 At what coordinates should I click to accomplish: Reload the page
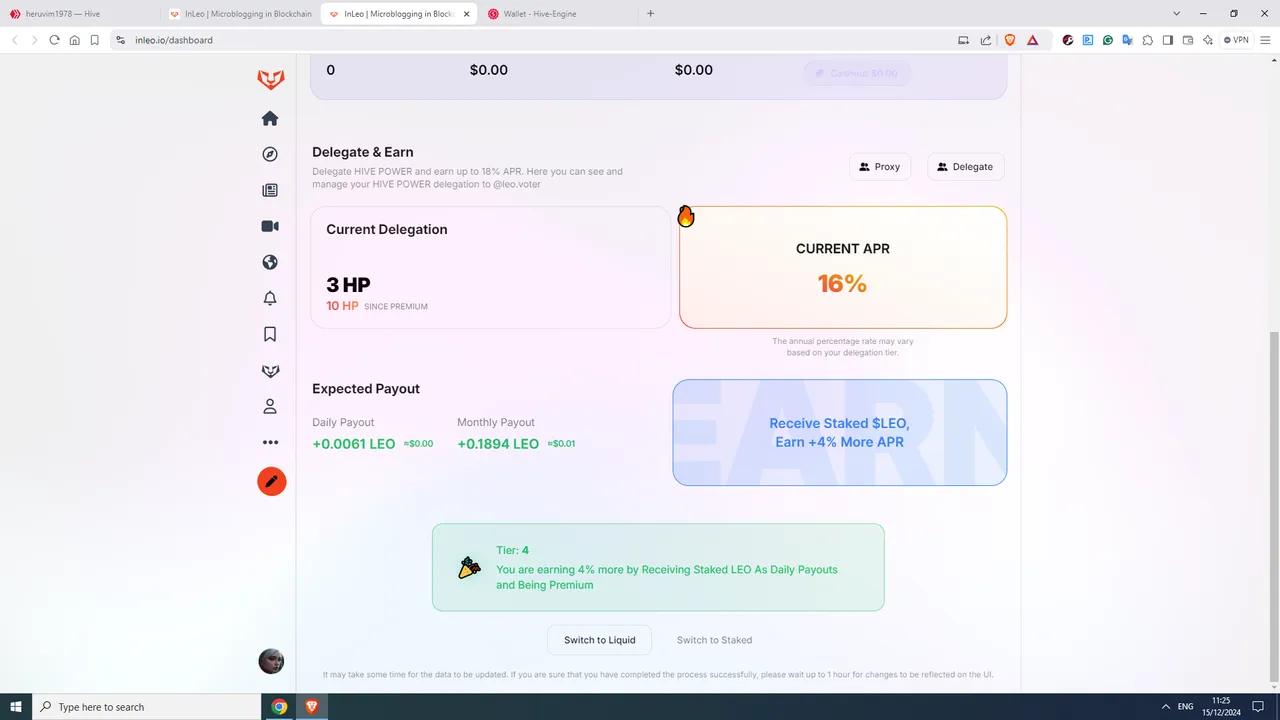click(x=54, y=40)
